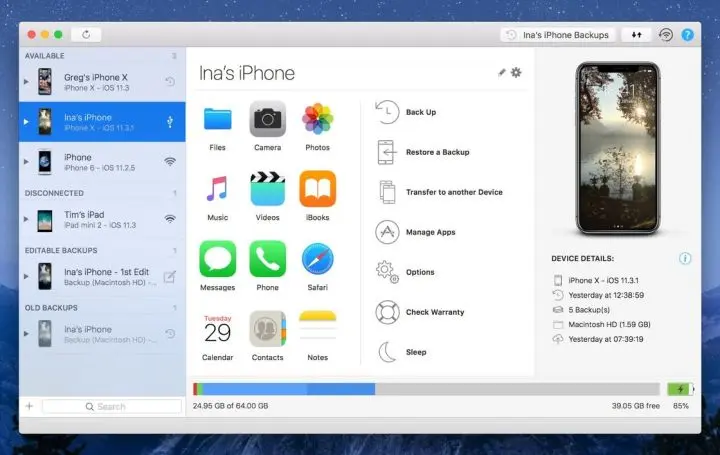Click the iPhone lock screen preview image
Screen dimensions: 720x455
click(618, 148)
